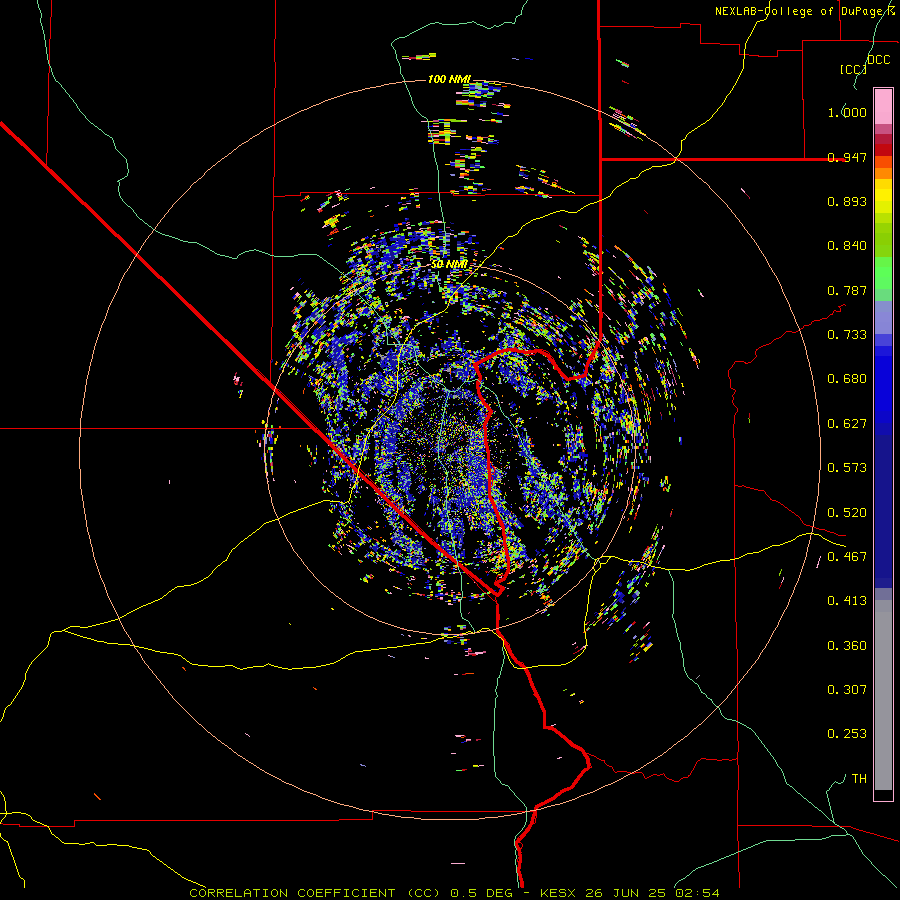Click the 0.627 legend value
The height and width of the screenshot is (900, 900).
tap(847, 424)
